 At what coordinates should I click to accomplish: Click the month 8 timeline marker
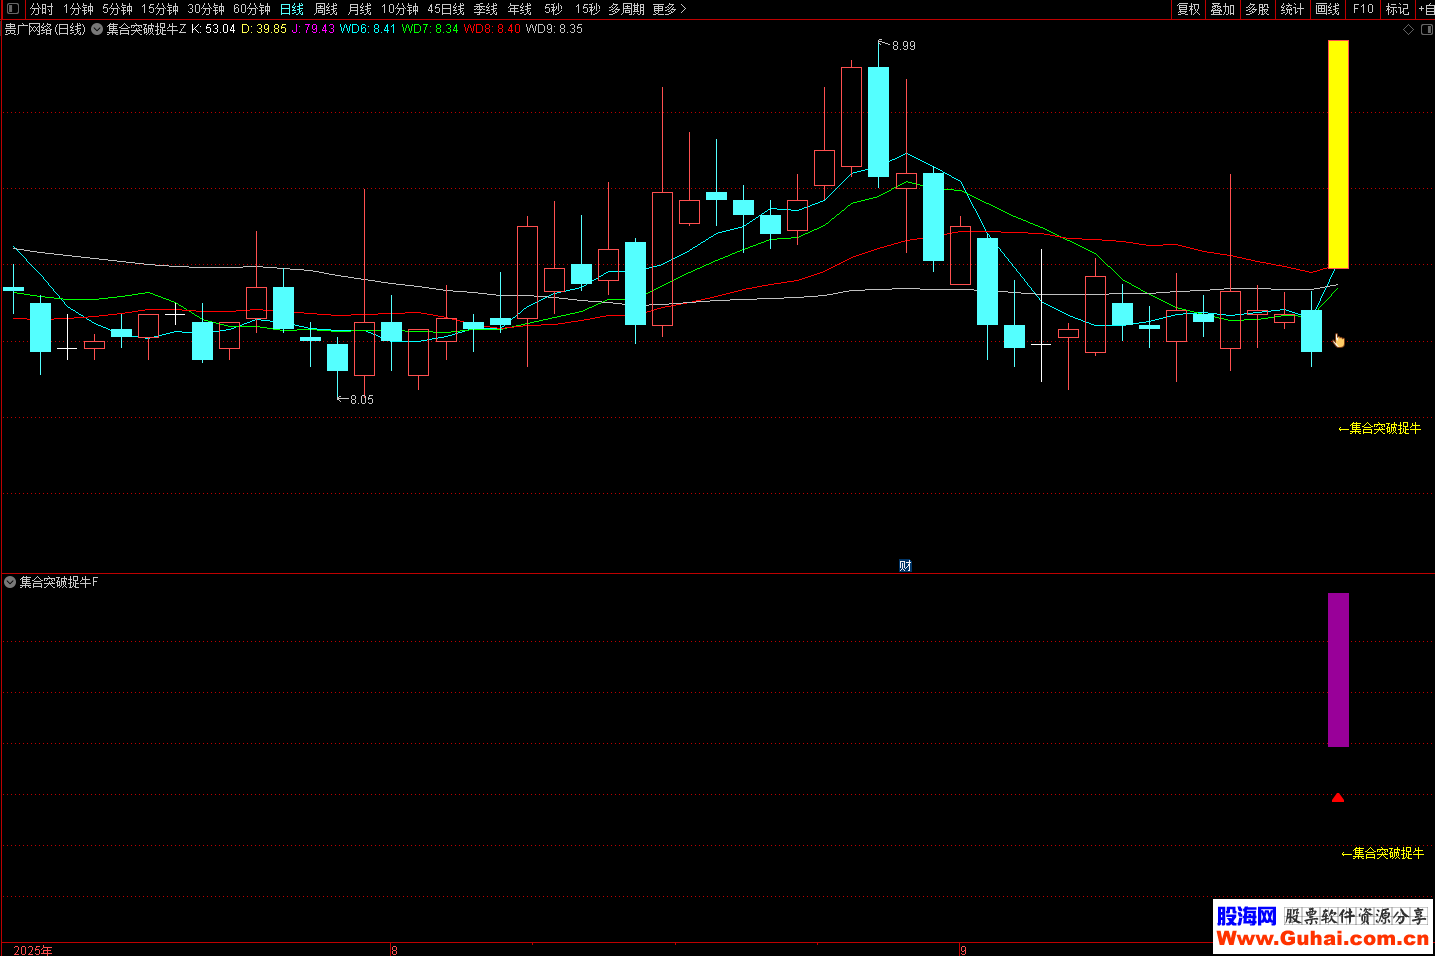(394, 950)
